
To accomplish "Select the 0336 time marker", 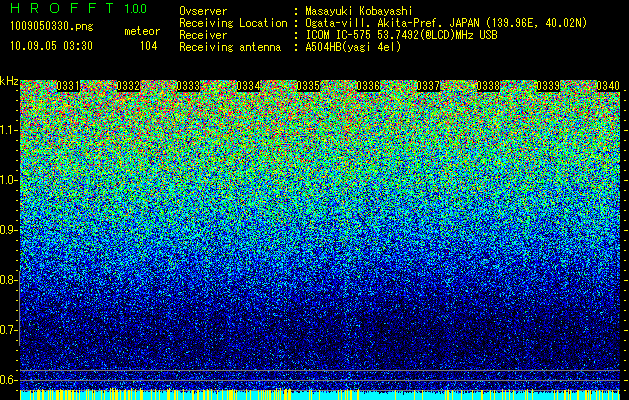I will (x=368, y=86).
